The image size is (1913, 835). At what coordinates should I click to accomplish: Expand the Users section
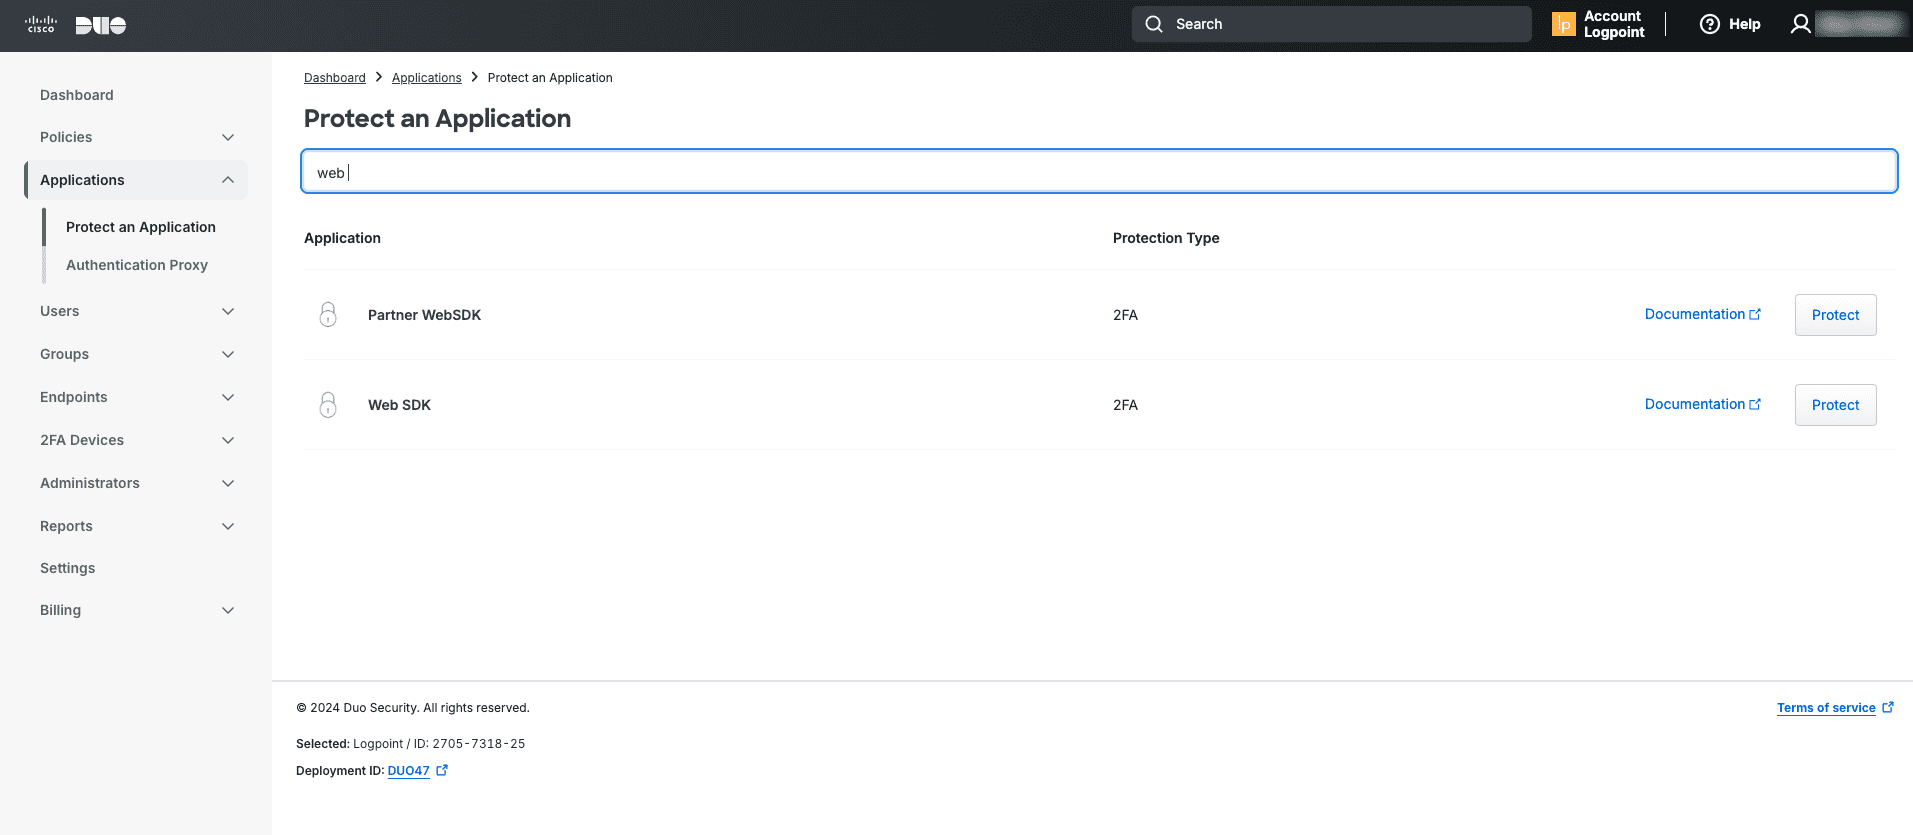(228, 311)
